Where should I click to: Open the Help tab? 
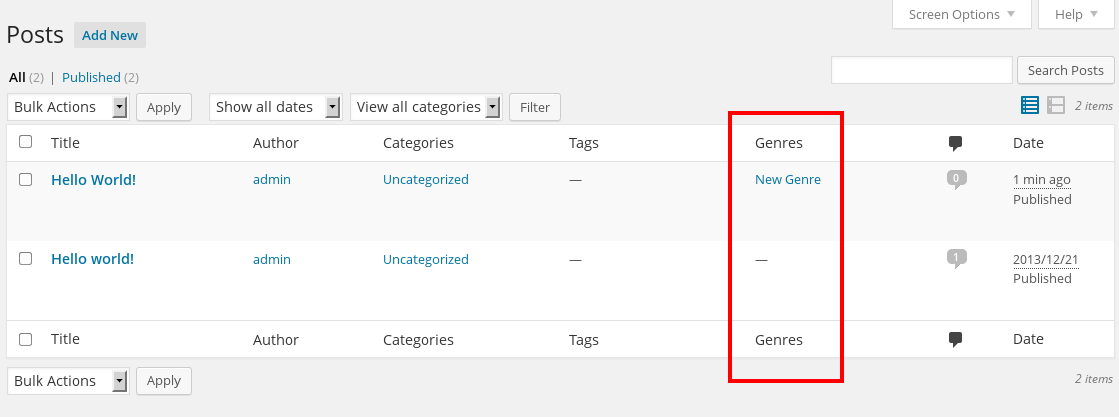click(1077, 14)
